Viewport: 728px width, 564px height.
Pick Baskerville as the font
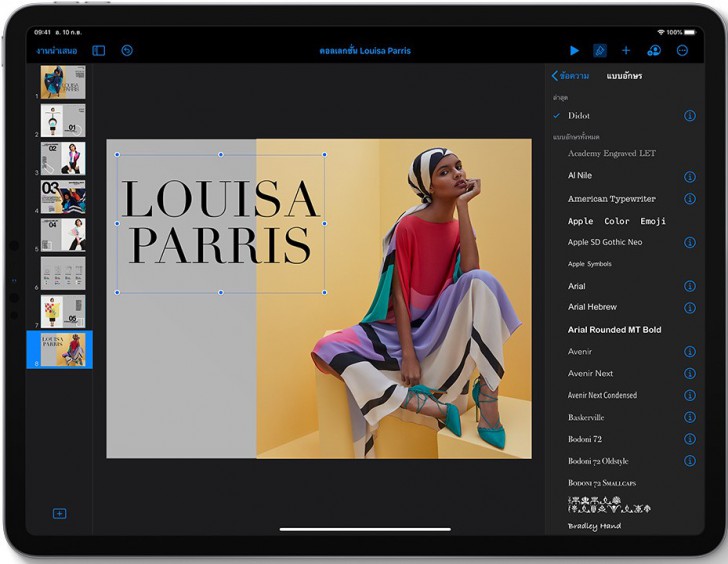tap(586, 417)
